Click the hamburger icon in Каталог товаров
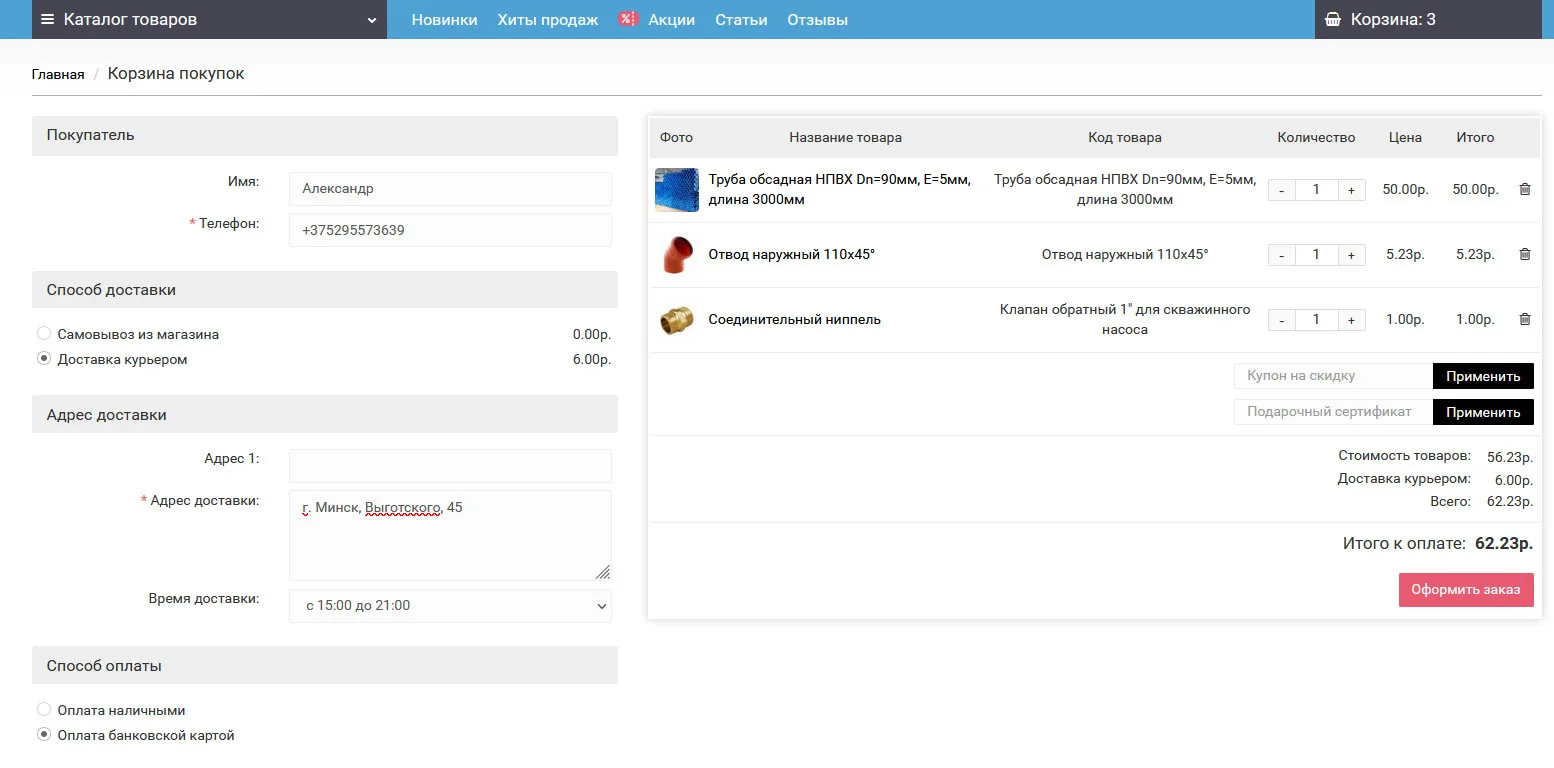 (x=47, y=19)
